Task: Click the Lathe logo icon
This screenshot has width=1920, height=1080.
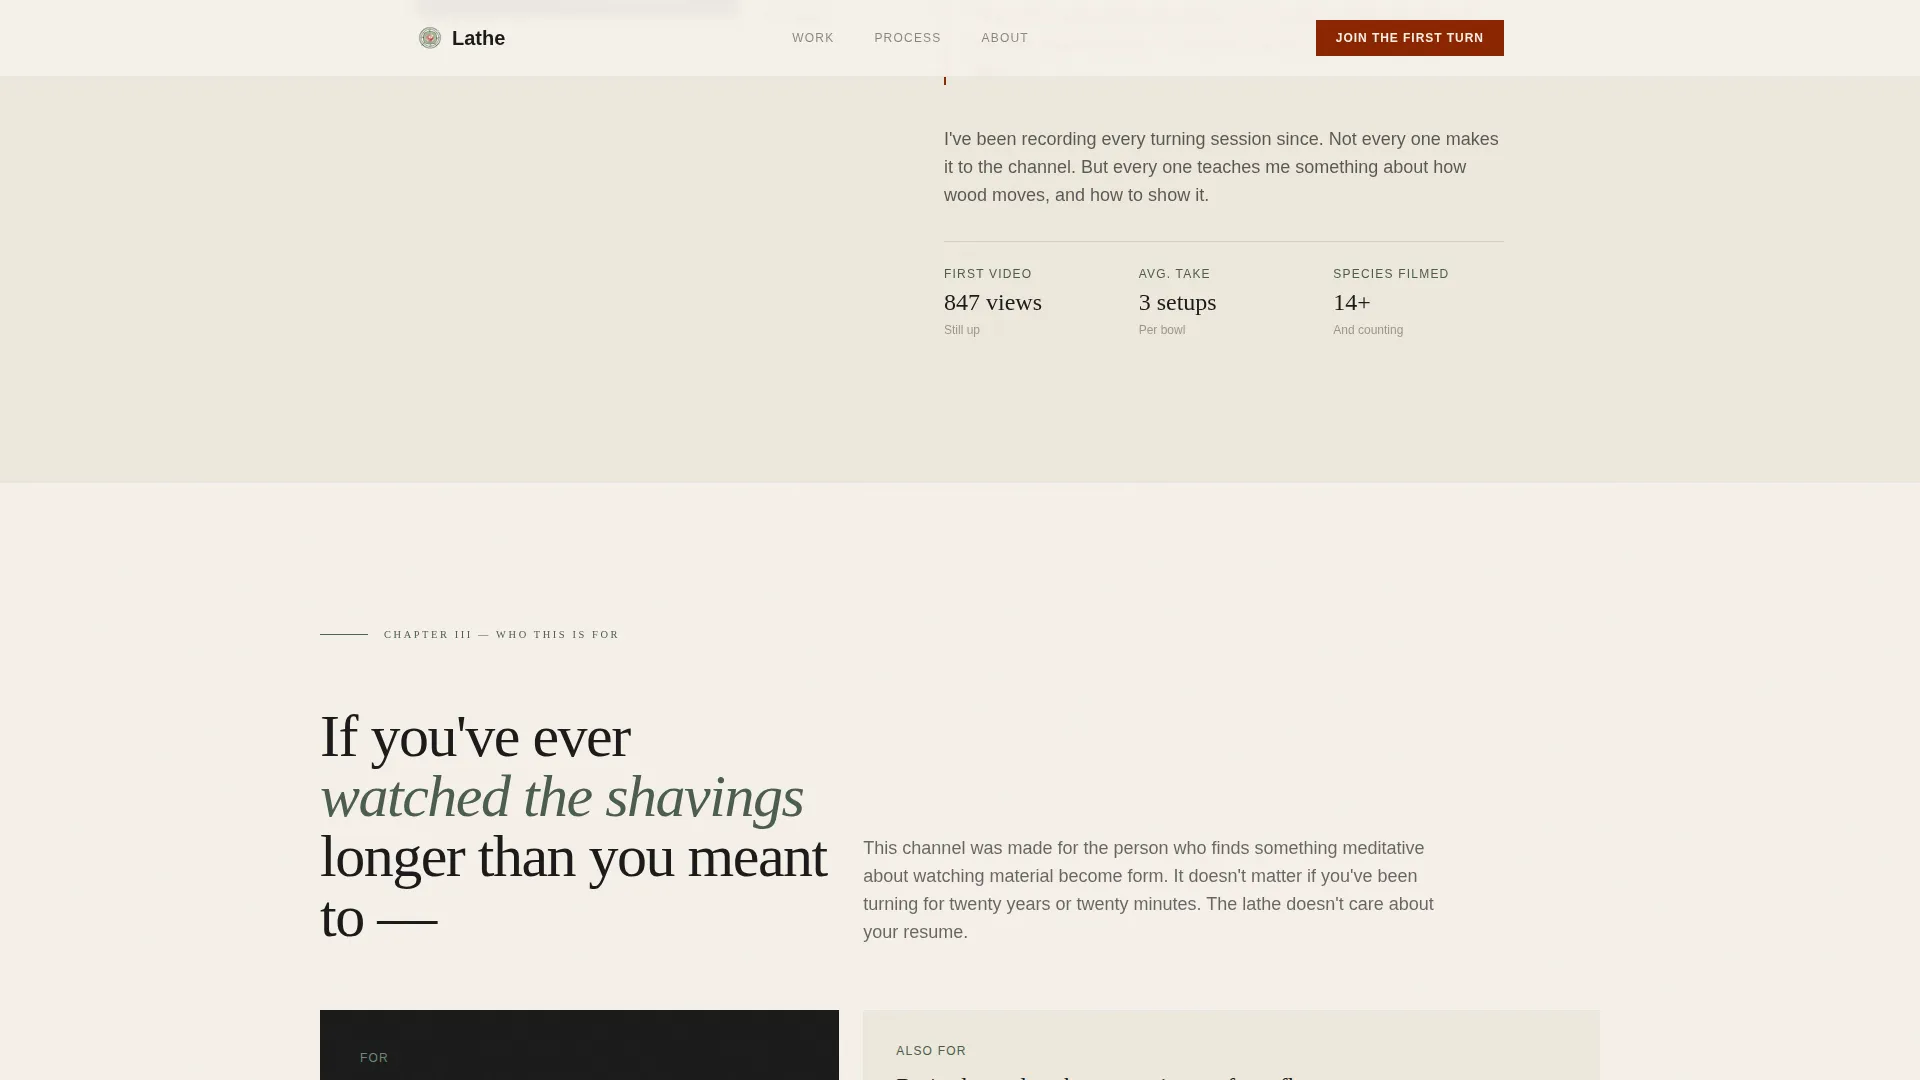Action: (430, 38)
